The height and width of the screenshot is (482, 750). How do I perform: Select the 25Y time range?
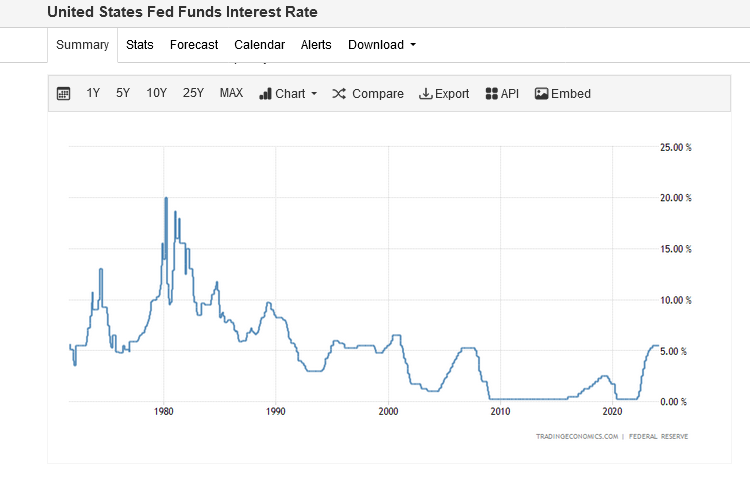click(x=193, y=93)
